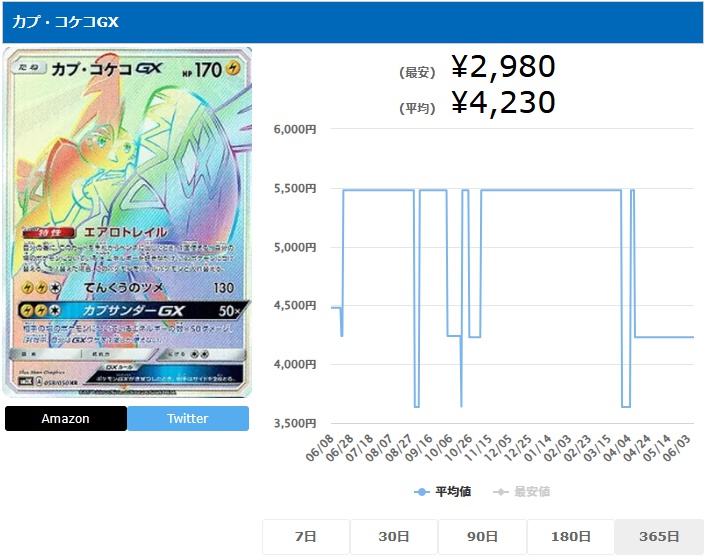This screenshot has height=560, width=704.
Task: Toggle the 平均値 legend series
Action: (x=443, y=492)
